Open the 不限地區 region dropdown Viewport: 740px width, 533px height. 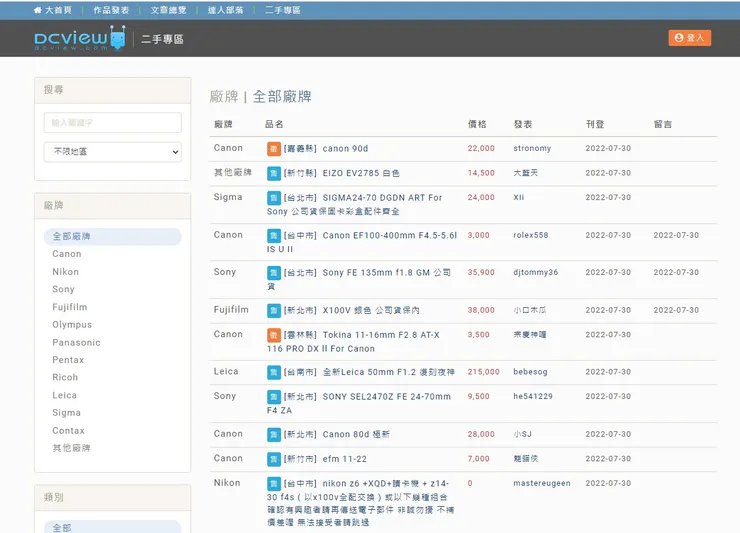pyautogui.click(x=113, y=152)
